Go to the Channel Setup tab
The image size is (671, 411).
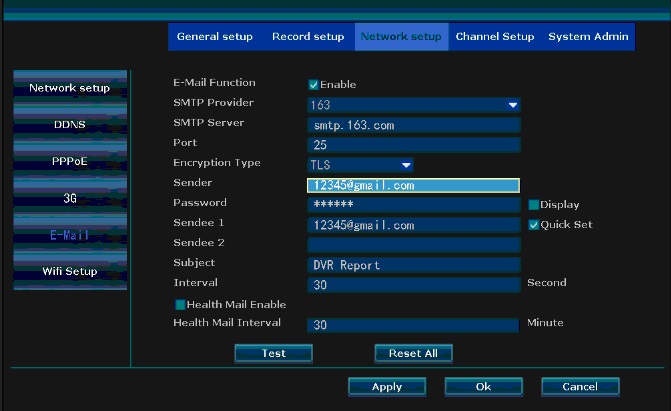[494, 37]
